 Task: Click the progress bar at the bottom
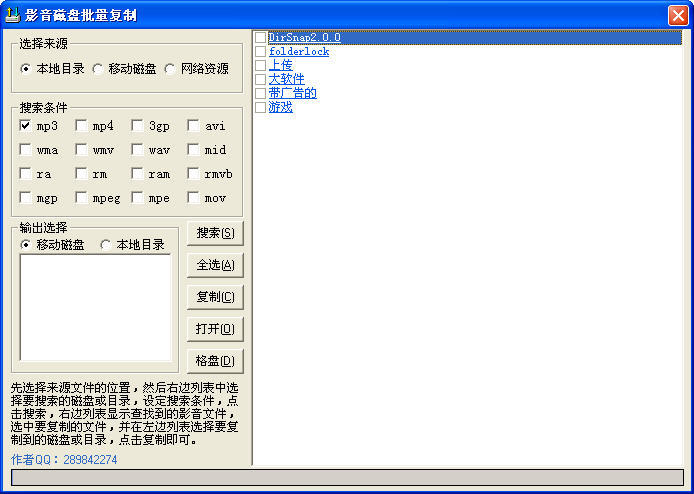[347, 478]
